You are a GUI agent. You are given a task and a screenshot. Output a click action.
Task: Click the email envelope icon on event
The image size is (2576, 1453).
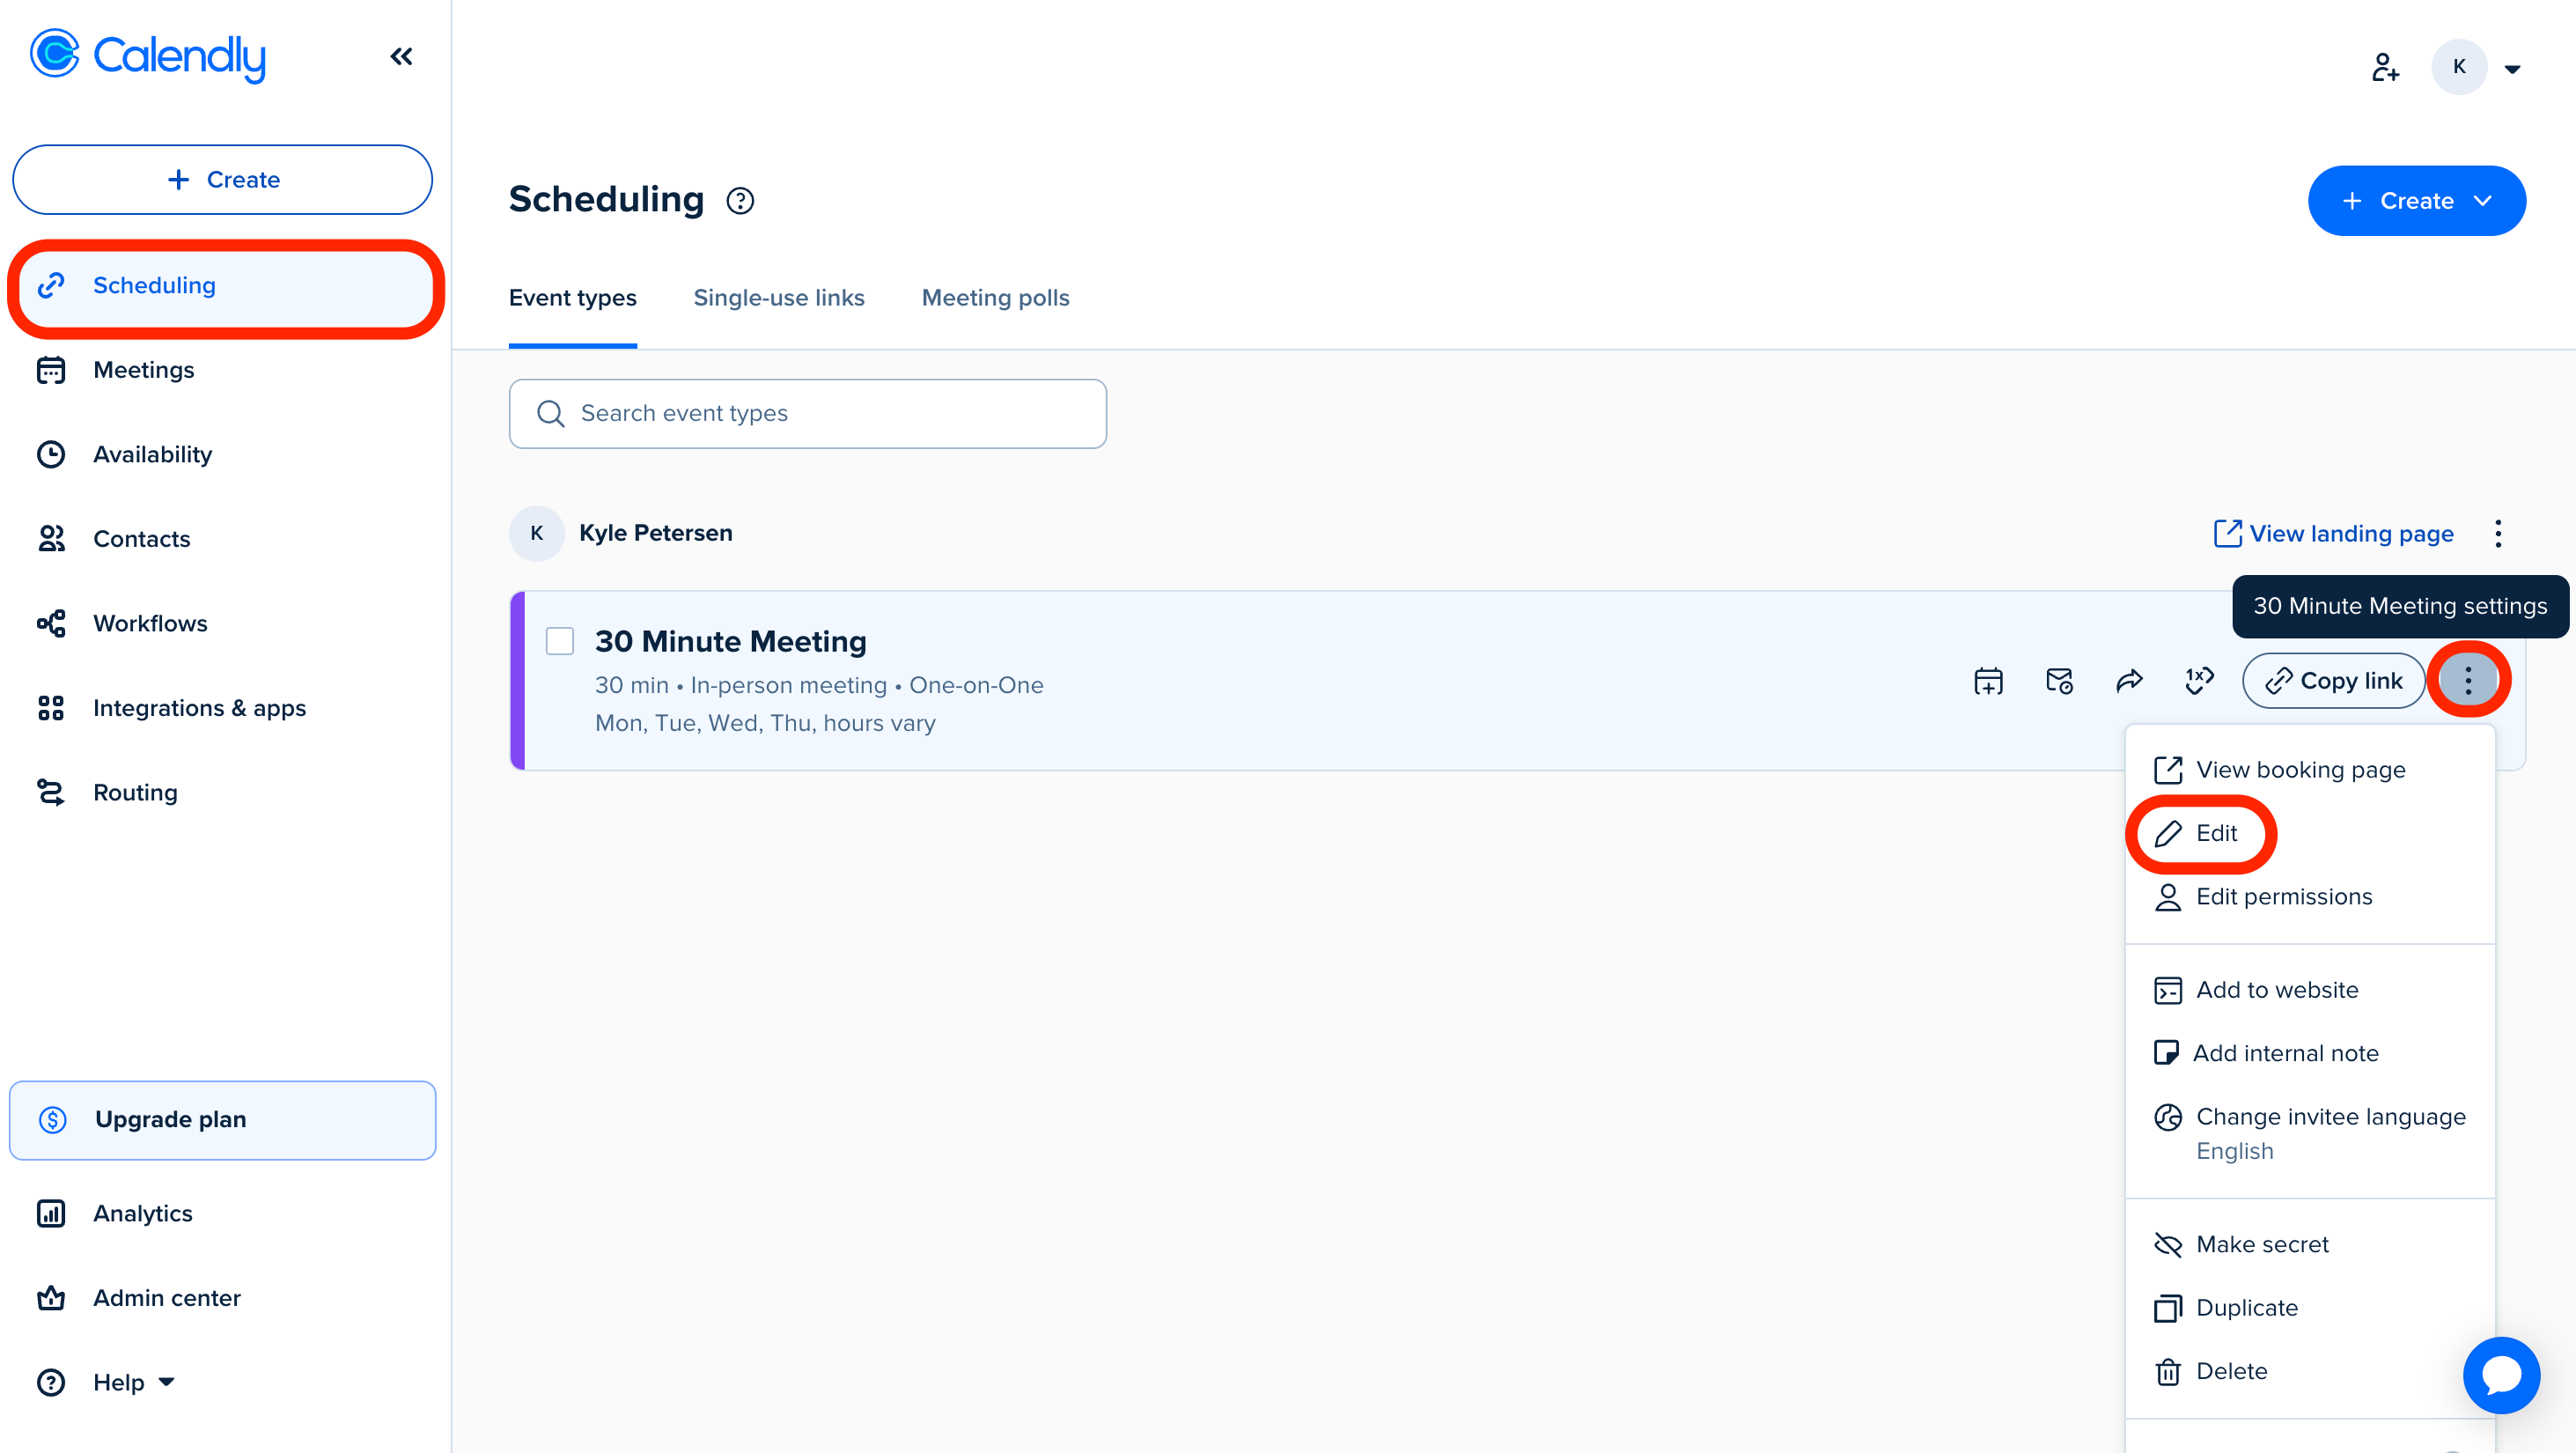click(2059, 681)
